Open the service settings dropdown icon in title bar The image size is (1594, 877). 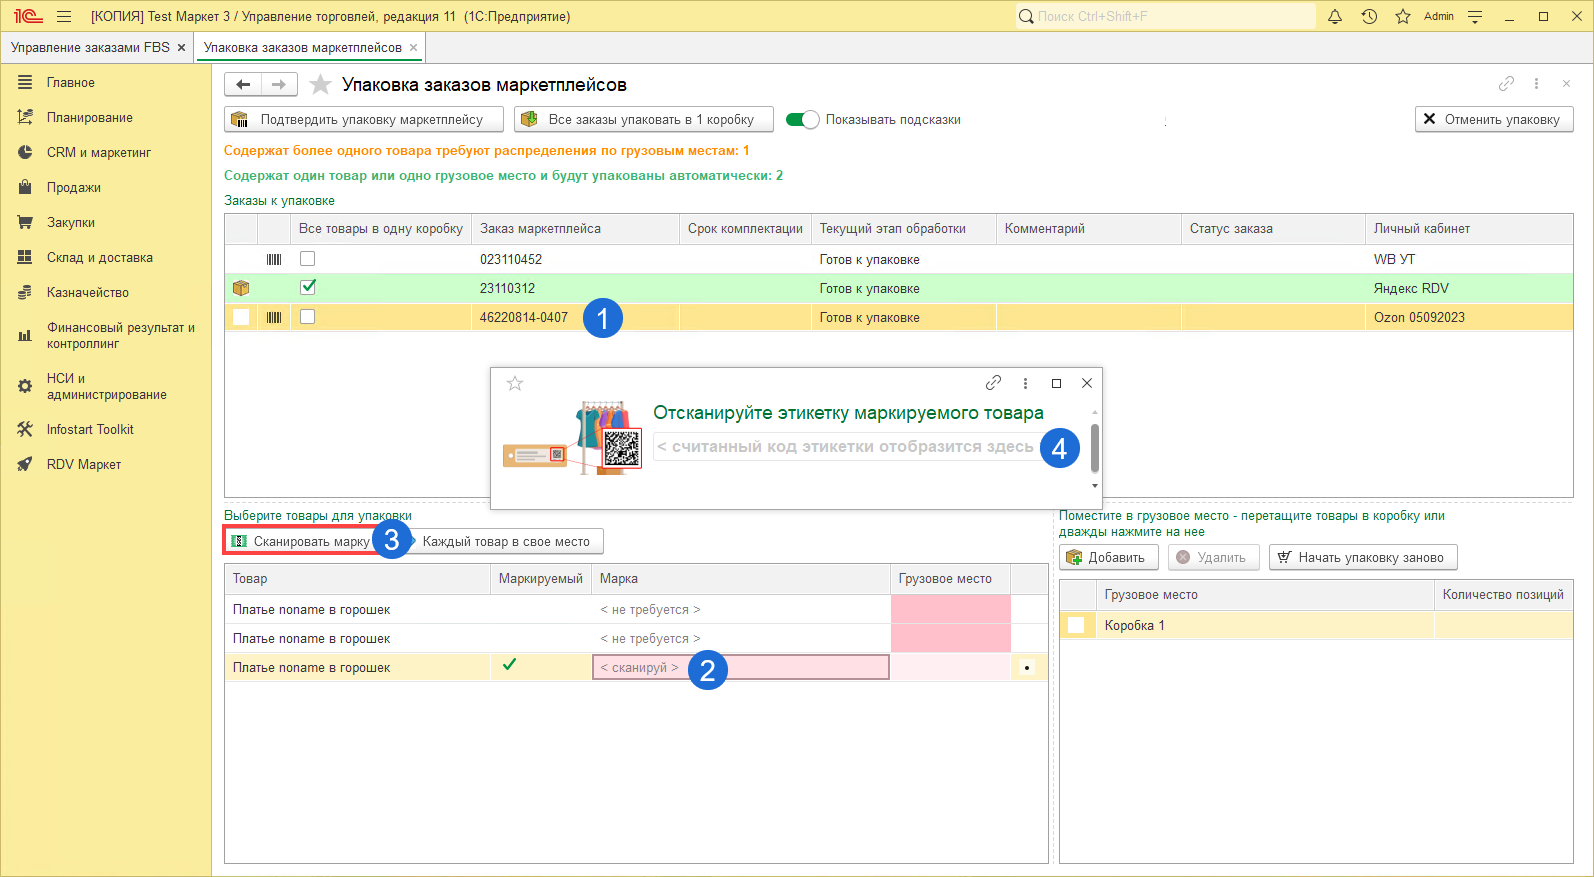1475,16
